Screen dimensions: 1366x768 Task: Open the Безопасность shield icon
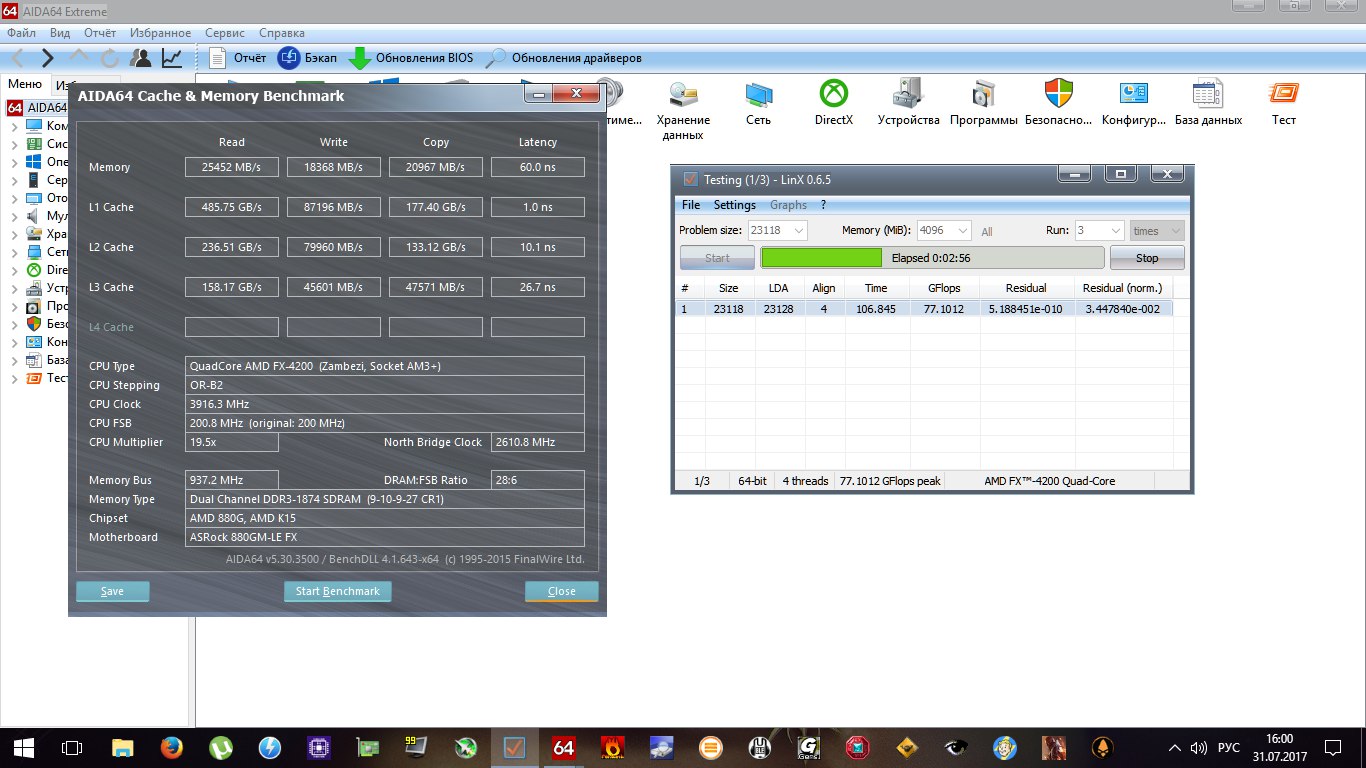click(1059, 103)
